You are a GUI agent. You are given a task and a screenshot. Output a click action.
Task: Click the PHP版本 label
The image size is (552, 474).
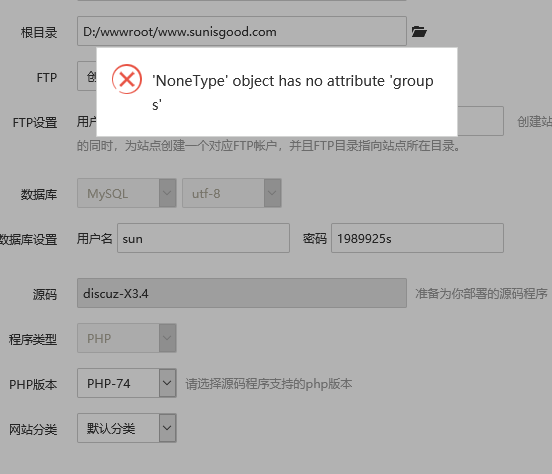[x=33, y=385]
